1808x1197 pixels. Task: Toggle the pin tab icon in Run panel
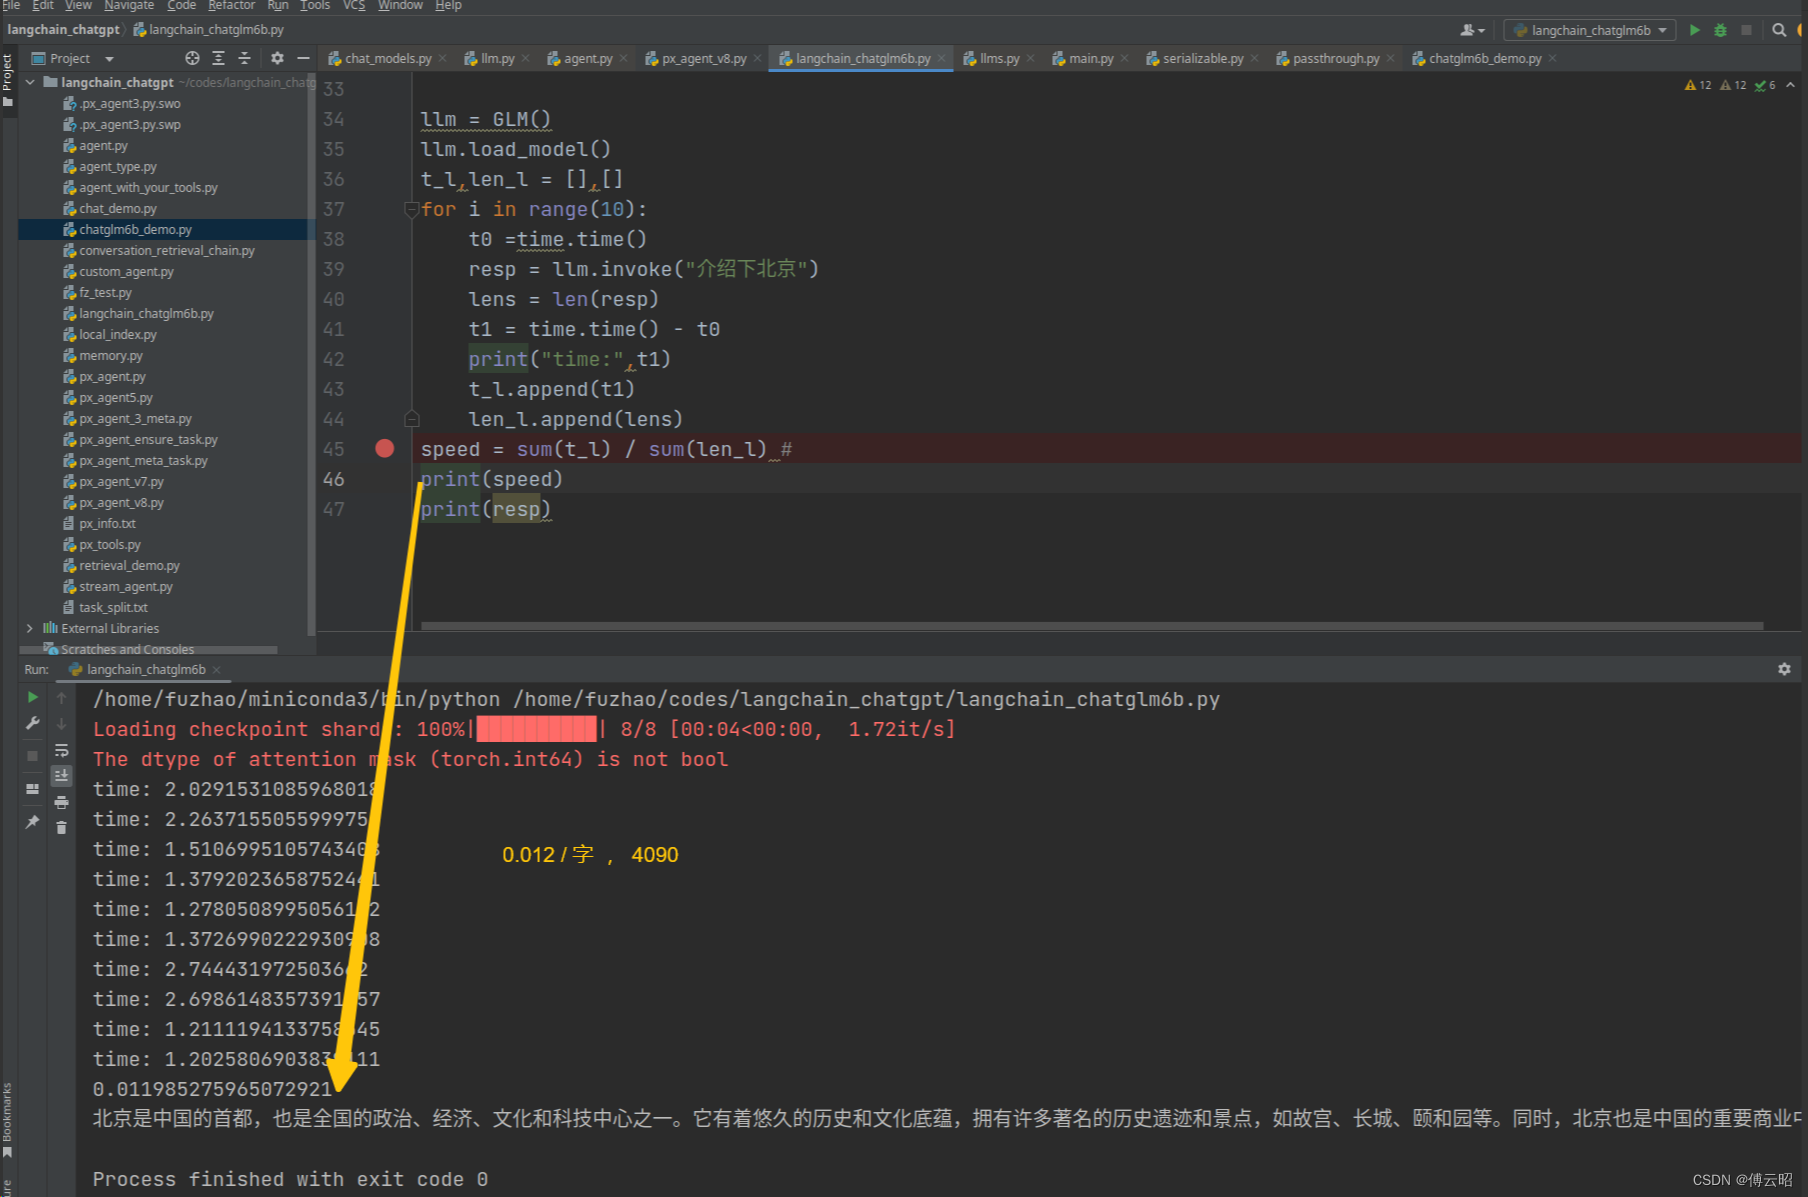pyautogui.click(x=33, y=821)
